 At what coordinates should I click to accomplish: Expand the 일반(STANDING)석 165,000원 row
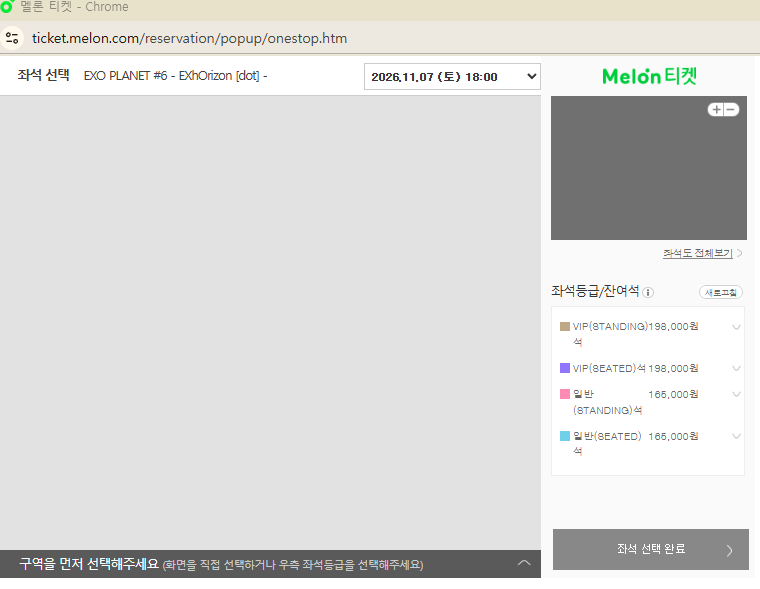[x=736, y=394]
